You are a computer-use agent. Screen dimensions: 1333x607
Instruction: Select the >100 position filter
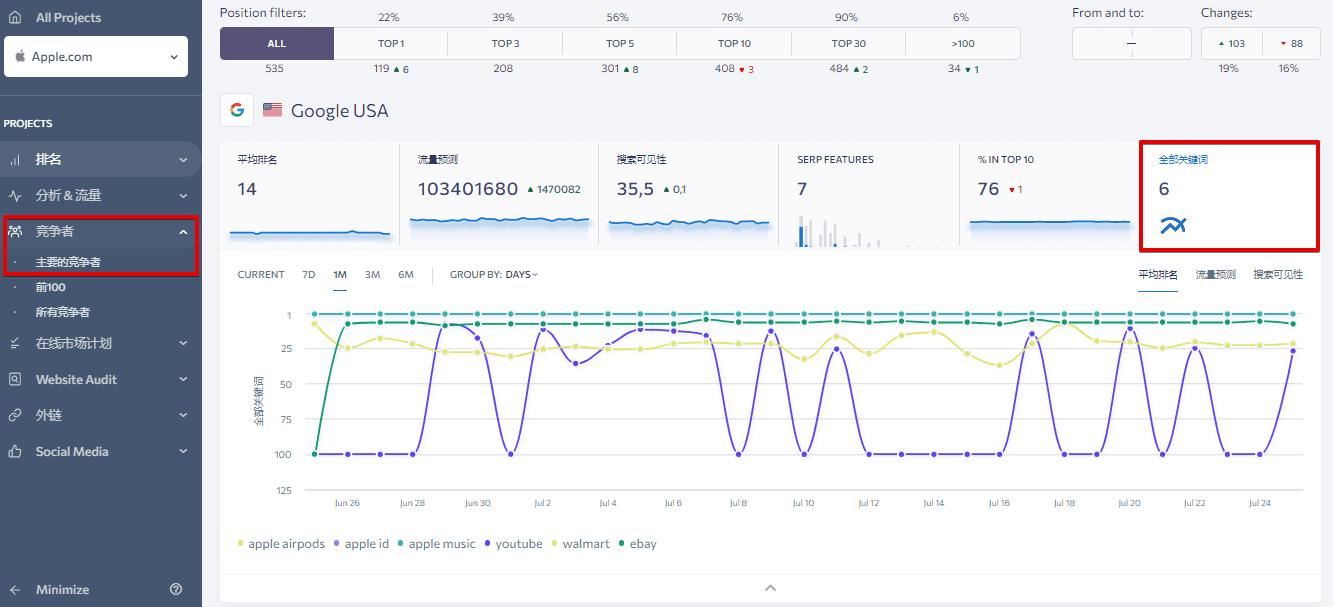click(963, 44)
